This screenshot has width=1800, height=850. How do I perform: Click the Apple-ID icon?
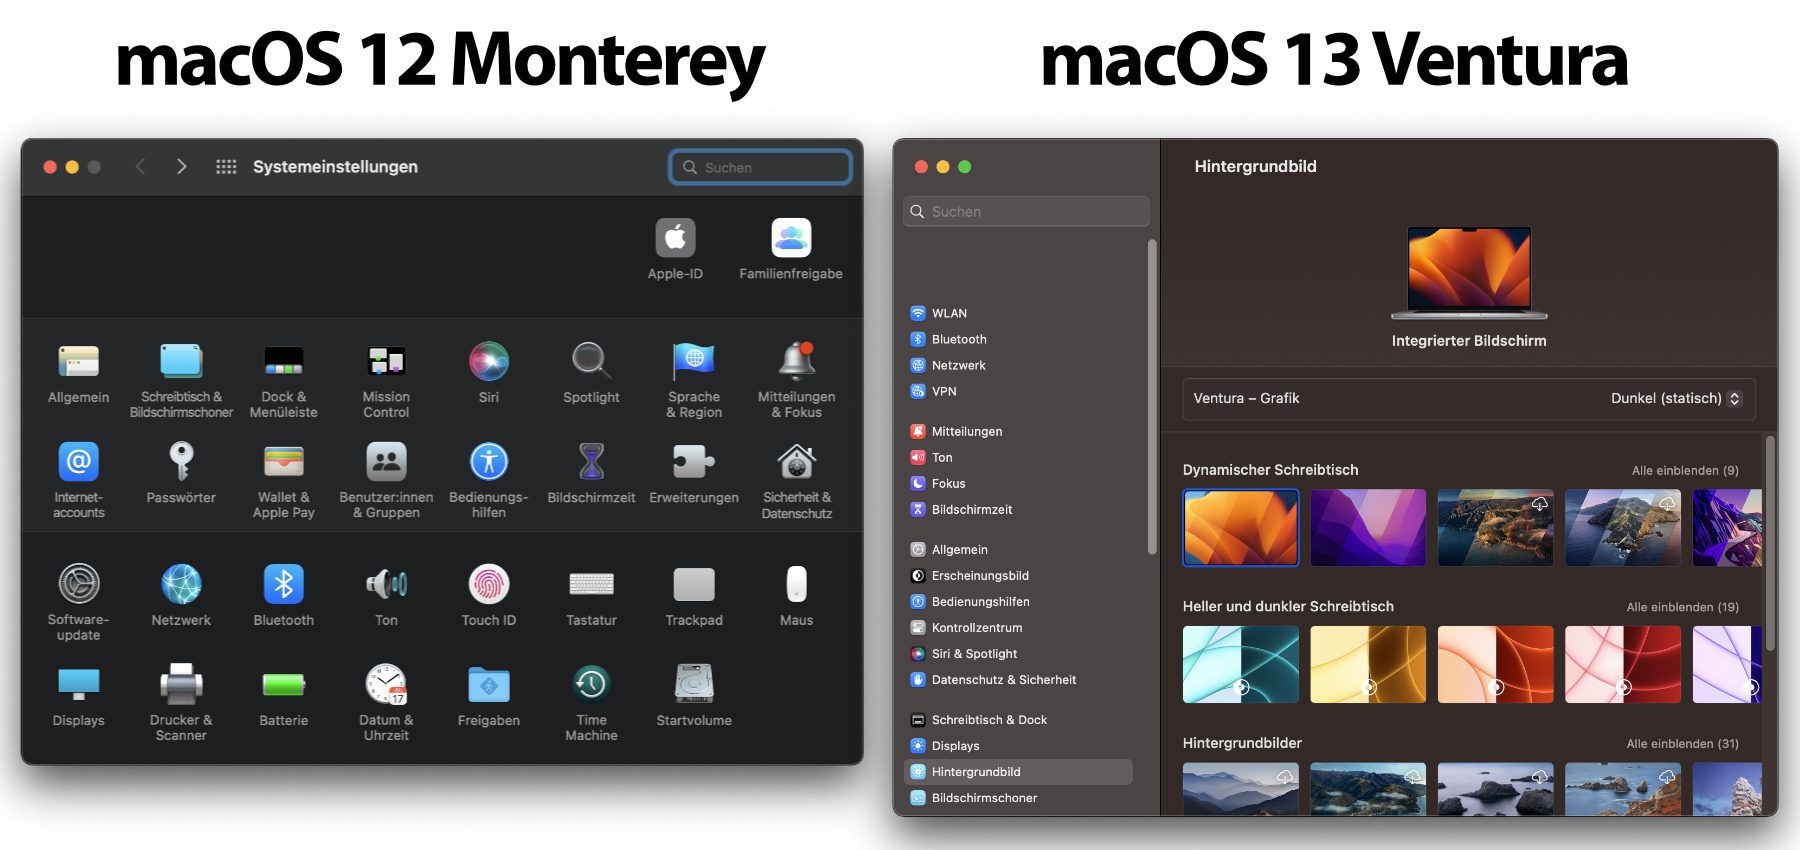675,239
